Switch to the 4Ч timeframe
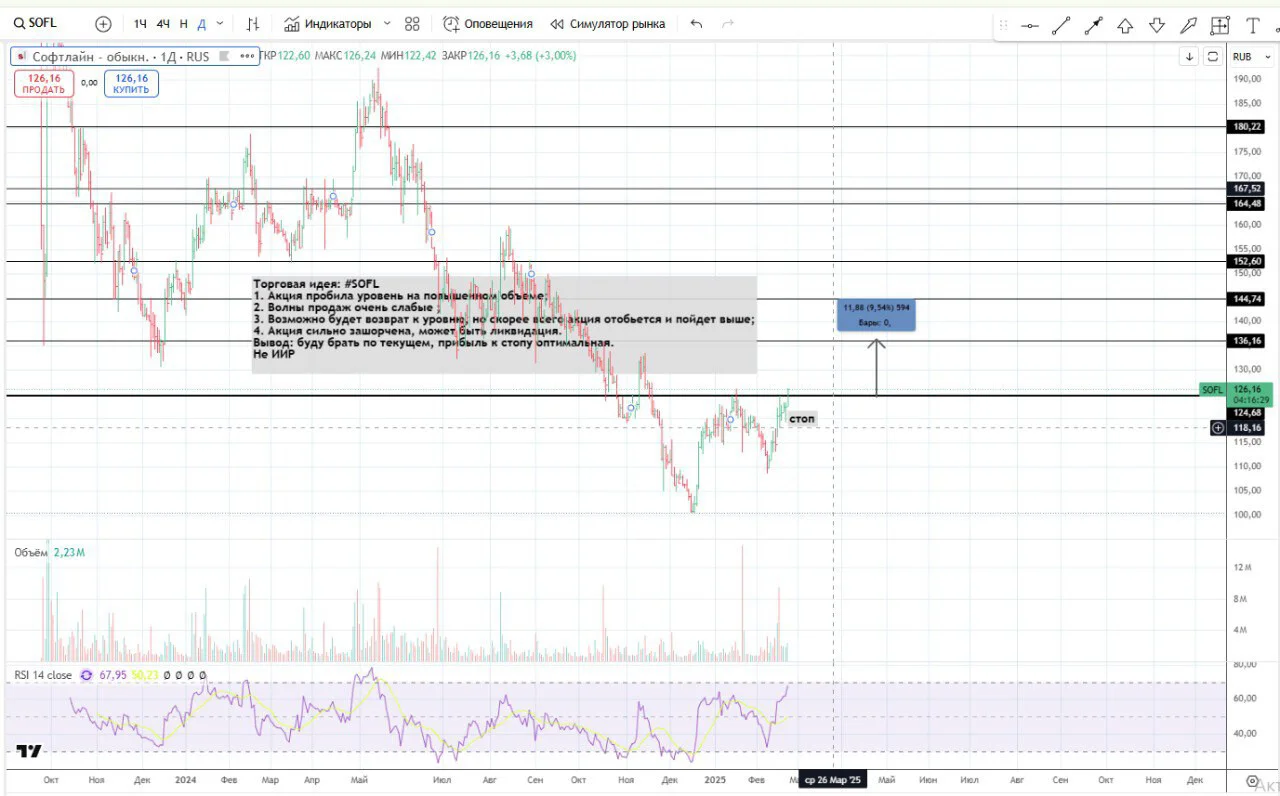This screenshot has width=1280, height=796. (x=163, y=23)
